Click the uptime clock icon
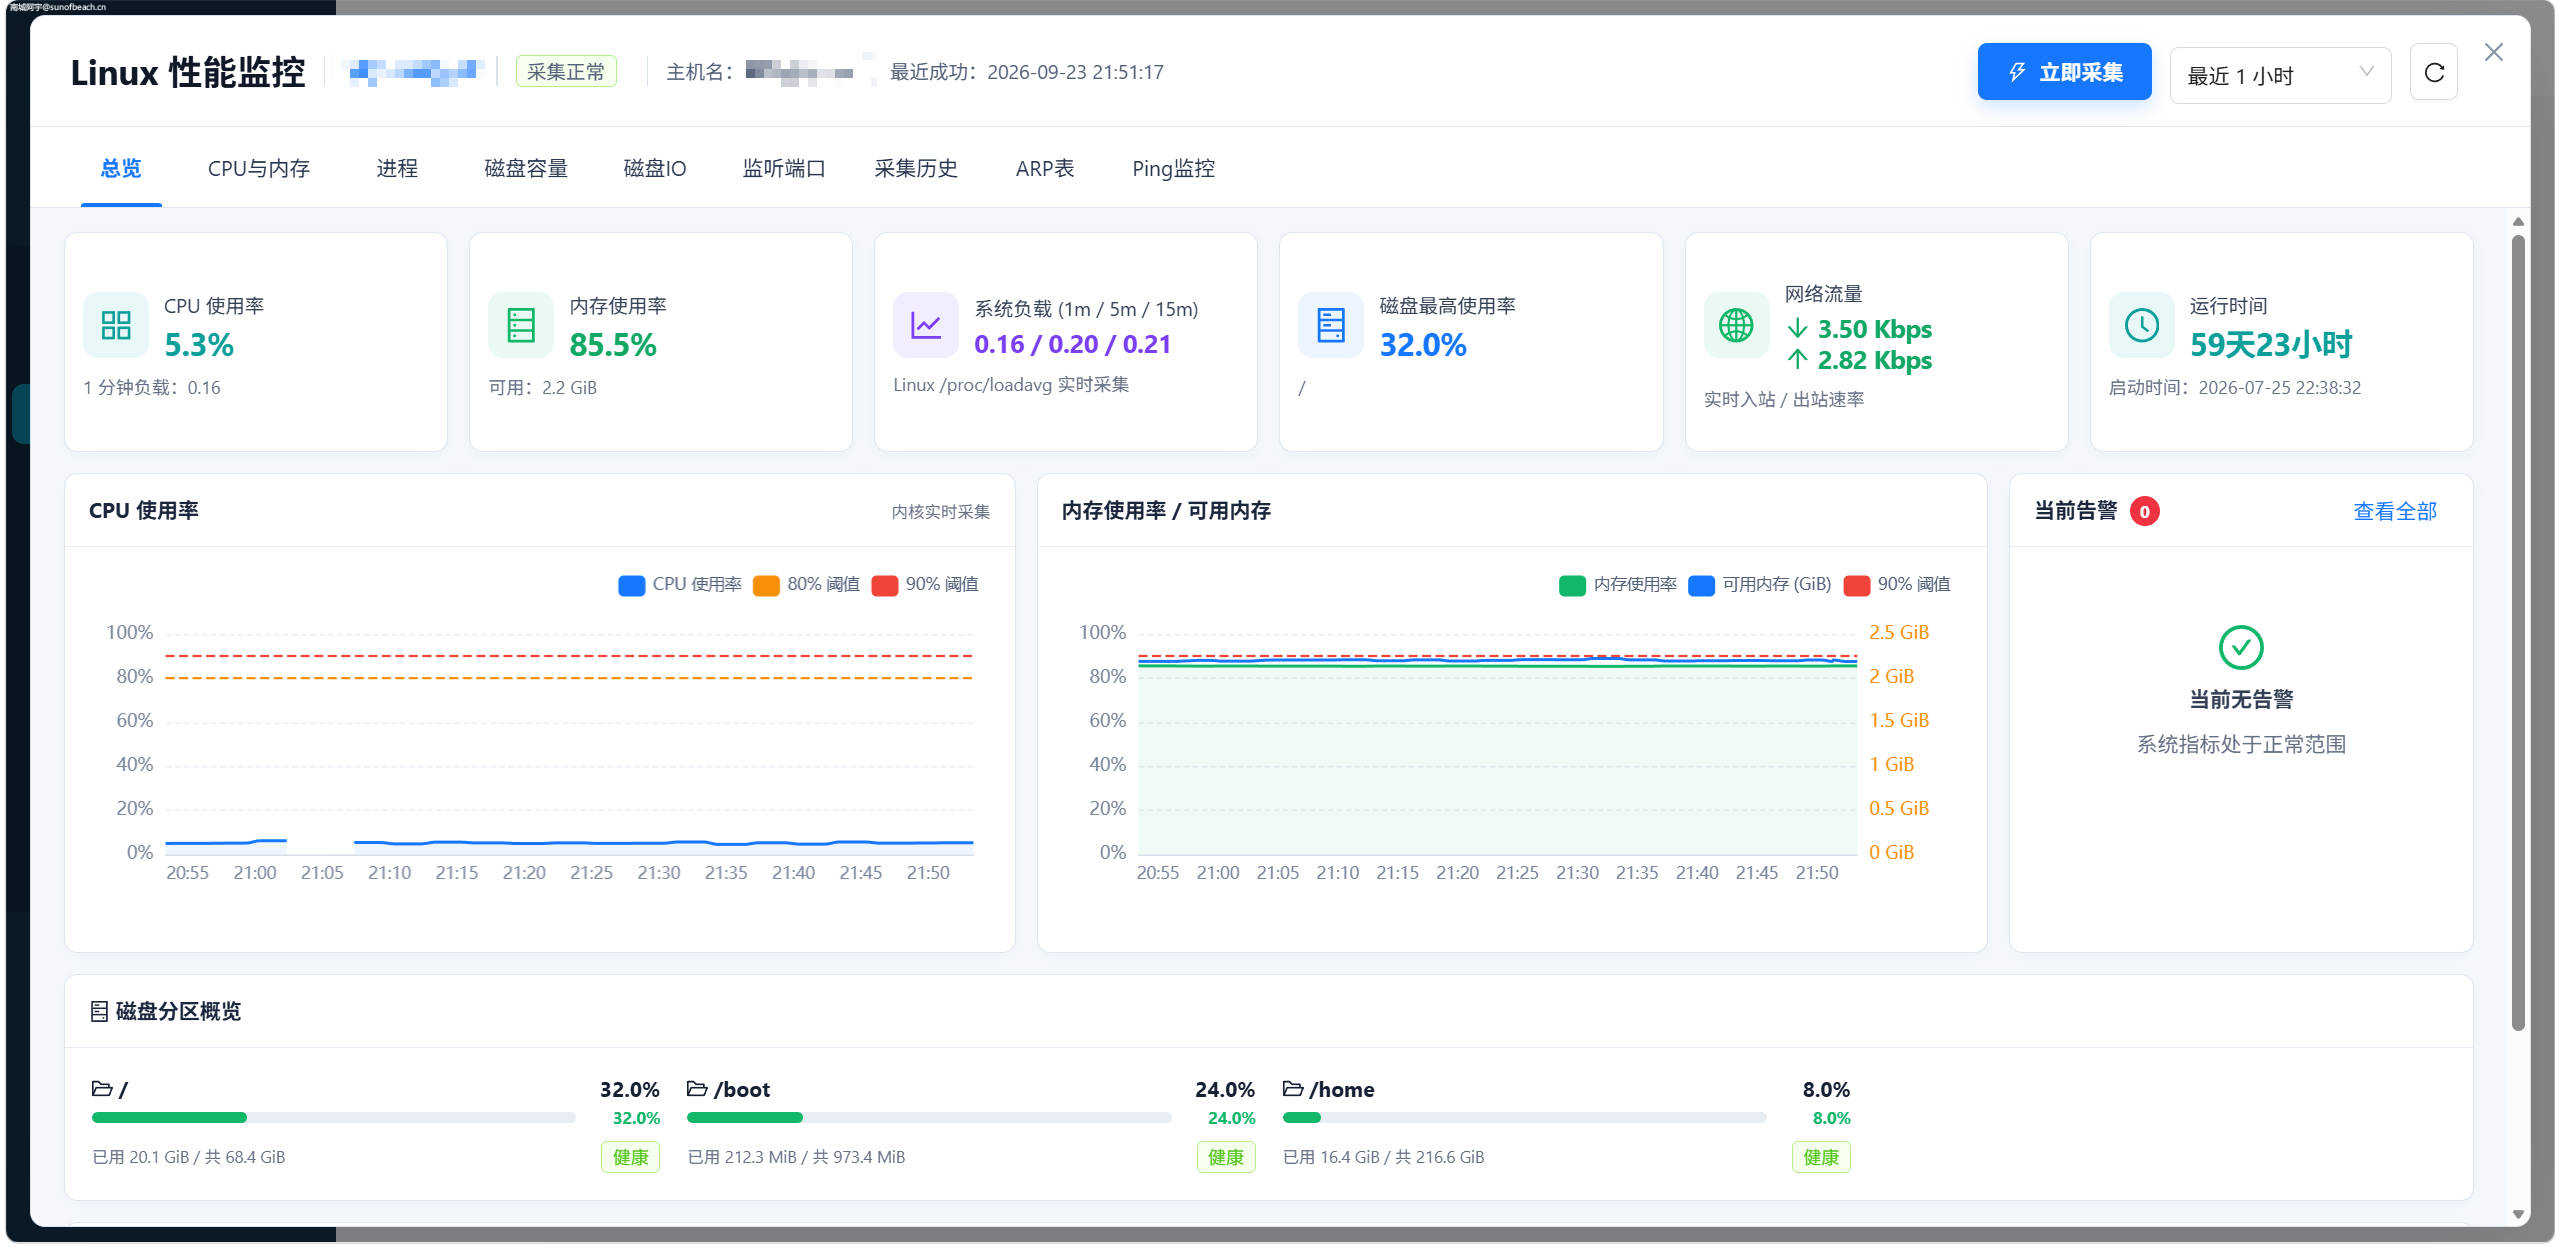Screen dimensions: 2560x1248 coord(2141,325)
